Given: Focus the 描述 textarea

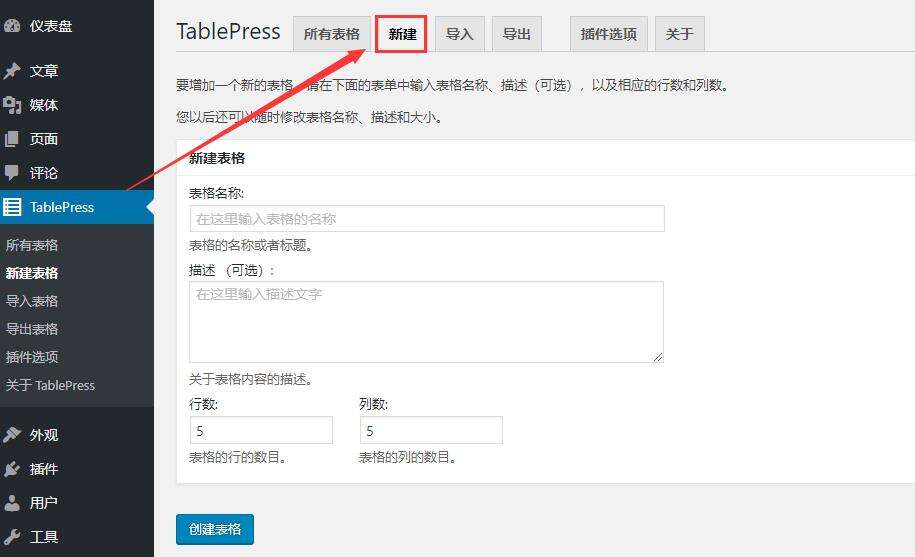Looking at the screenshot, I should (x=427, y=322).
